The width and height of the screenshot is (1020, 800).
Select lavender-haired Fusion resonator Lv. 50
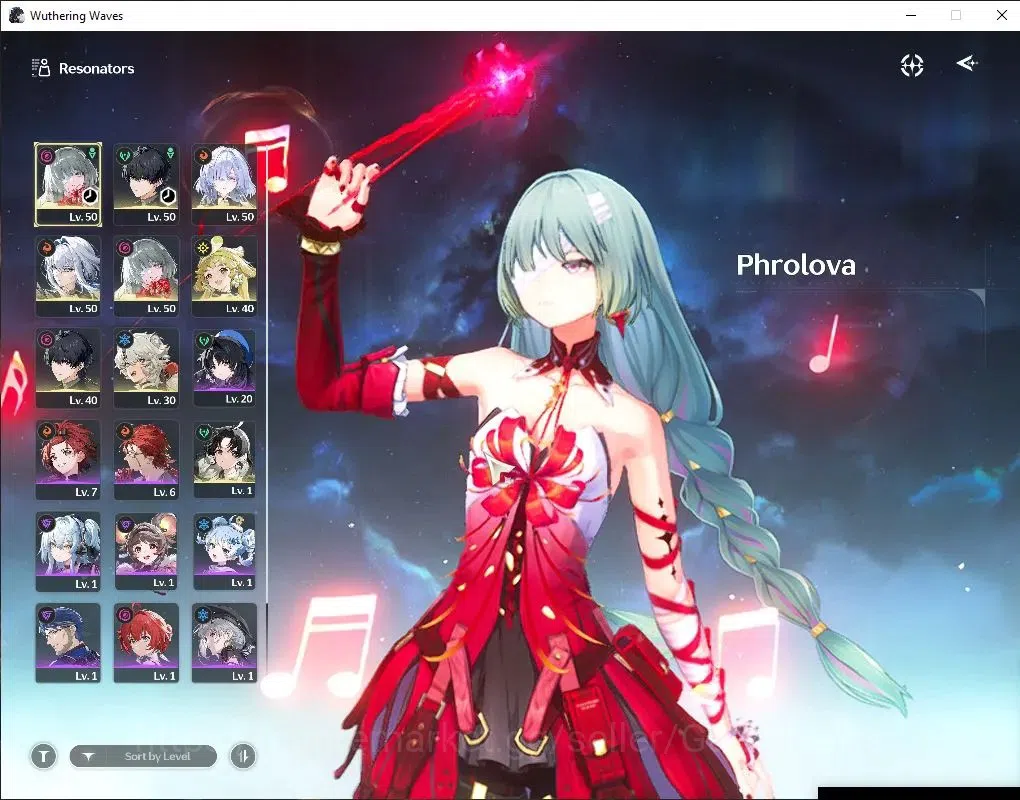pyautogui.click(x=224, y=185)
